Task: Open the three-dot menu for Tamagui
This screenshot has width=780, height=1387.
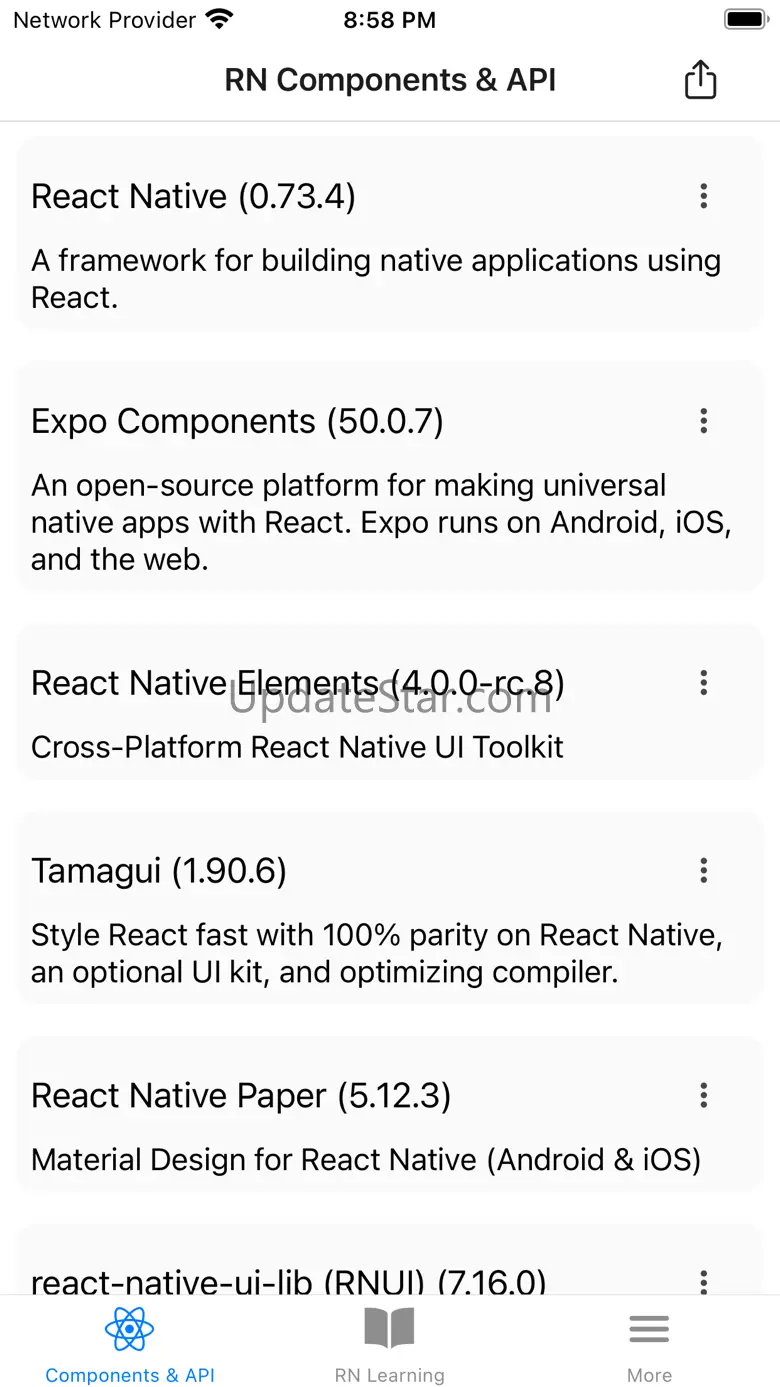Action: [704, 871]
